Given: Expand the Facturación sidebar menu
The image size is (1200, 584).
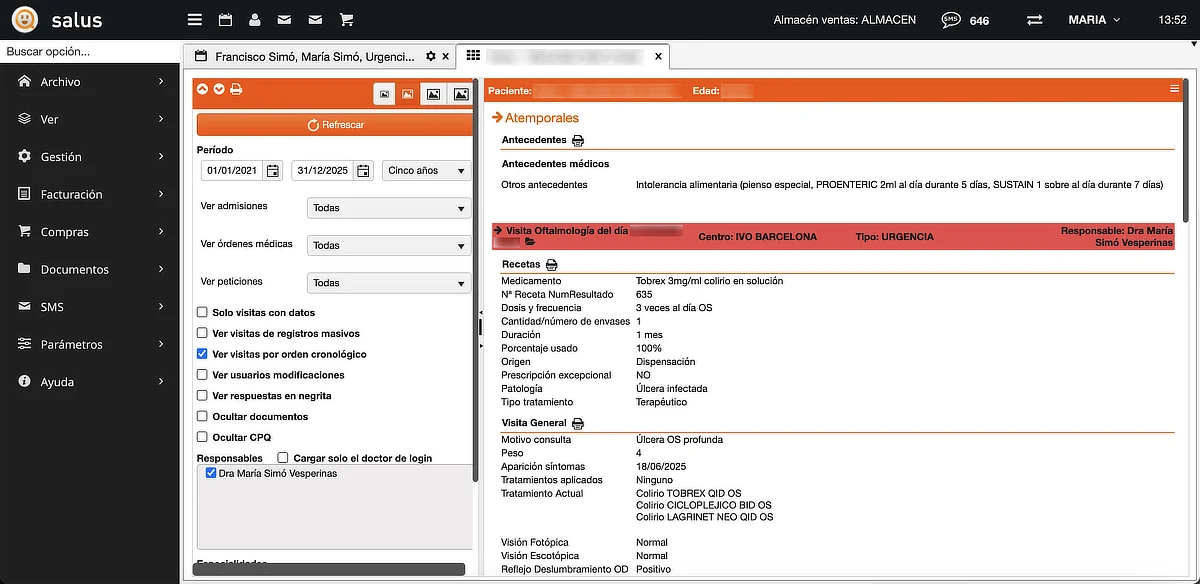Looking at the screenshot, I should 90,194.
